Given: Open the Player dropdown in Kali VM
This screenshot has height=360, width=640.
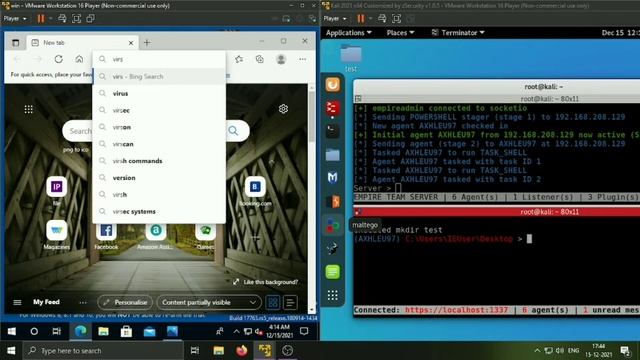Looking at the screenshot, I should tap(335, 18).
